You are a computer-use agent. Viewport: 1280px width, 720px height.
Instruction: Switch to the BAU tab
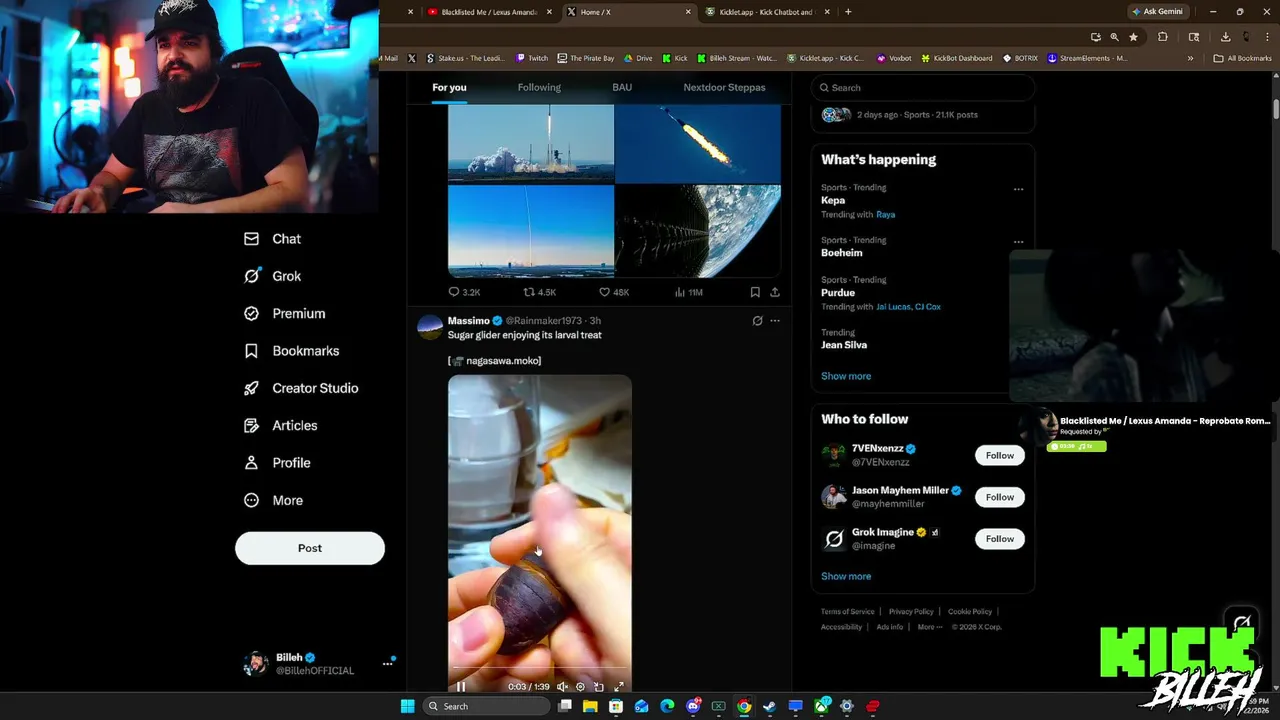622,87
